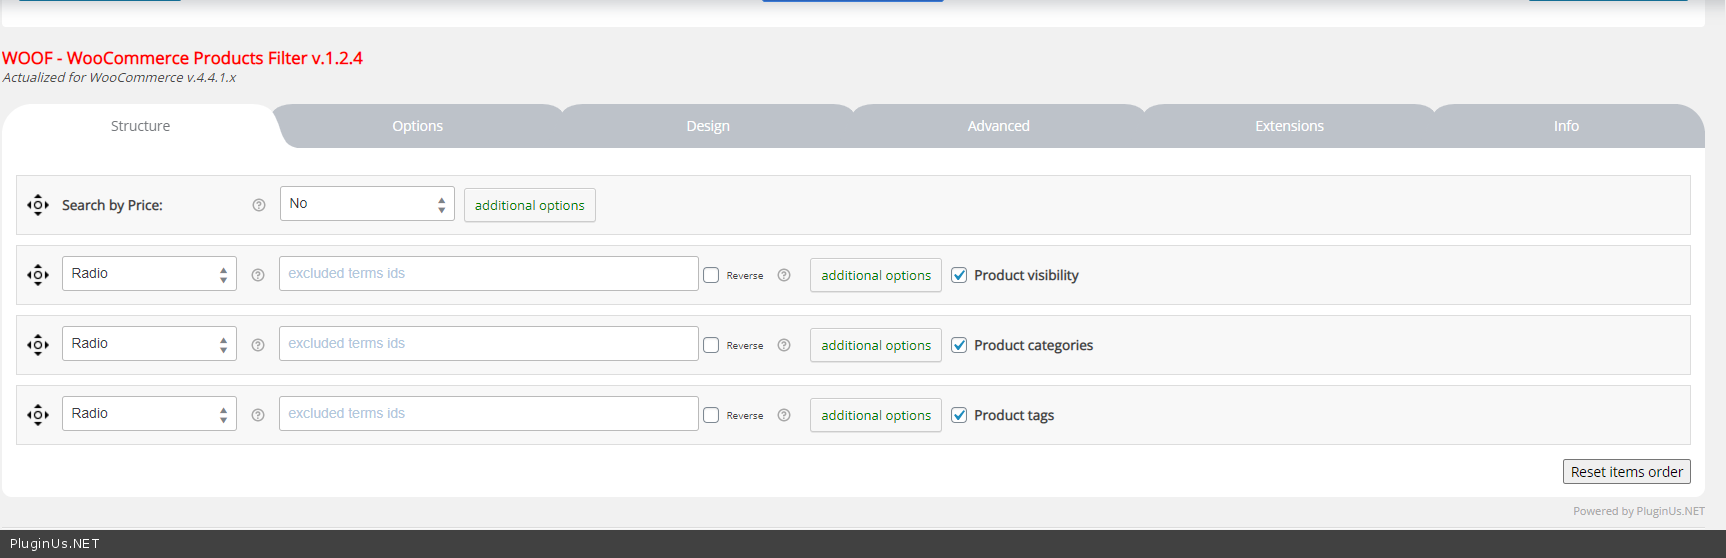The image size is (1726, 558).
Task: Enable Reverse for Product categories
Action: [711, 345]
